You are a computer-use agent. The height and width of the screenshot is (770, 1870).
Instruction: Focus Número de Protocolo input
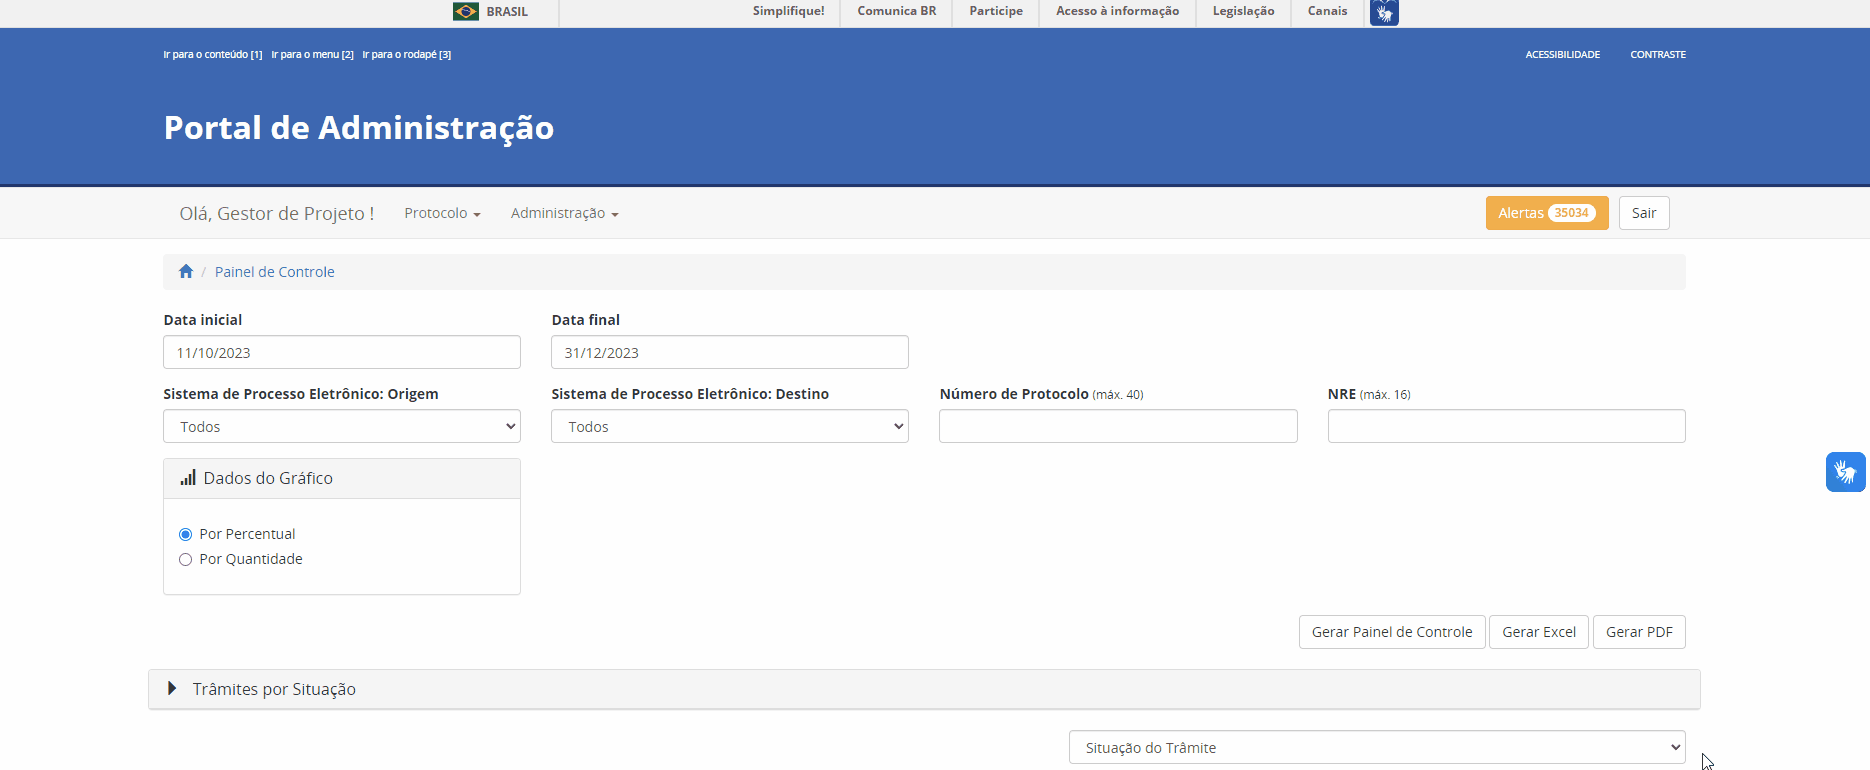click(x=1118, y=426)
